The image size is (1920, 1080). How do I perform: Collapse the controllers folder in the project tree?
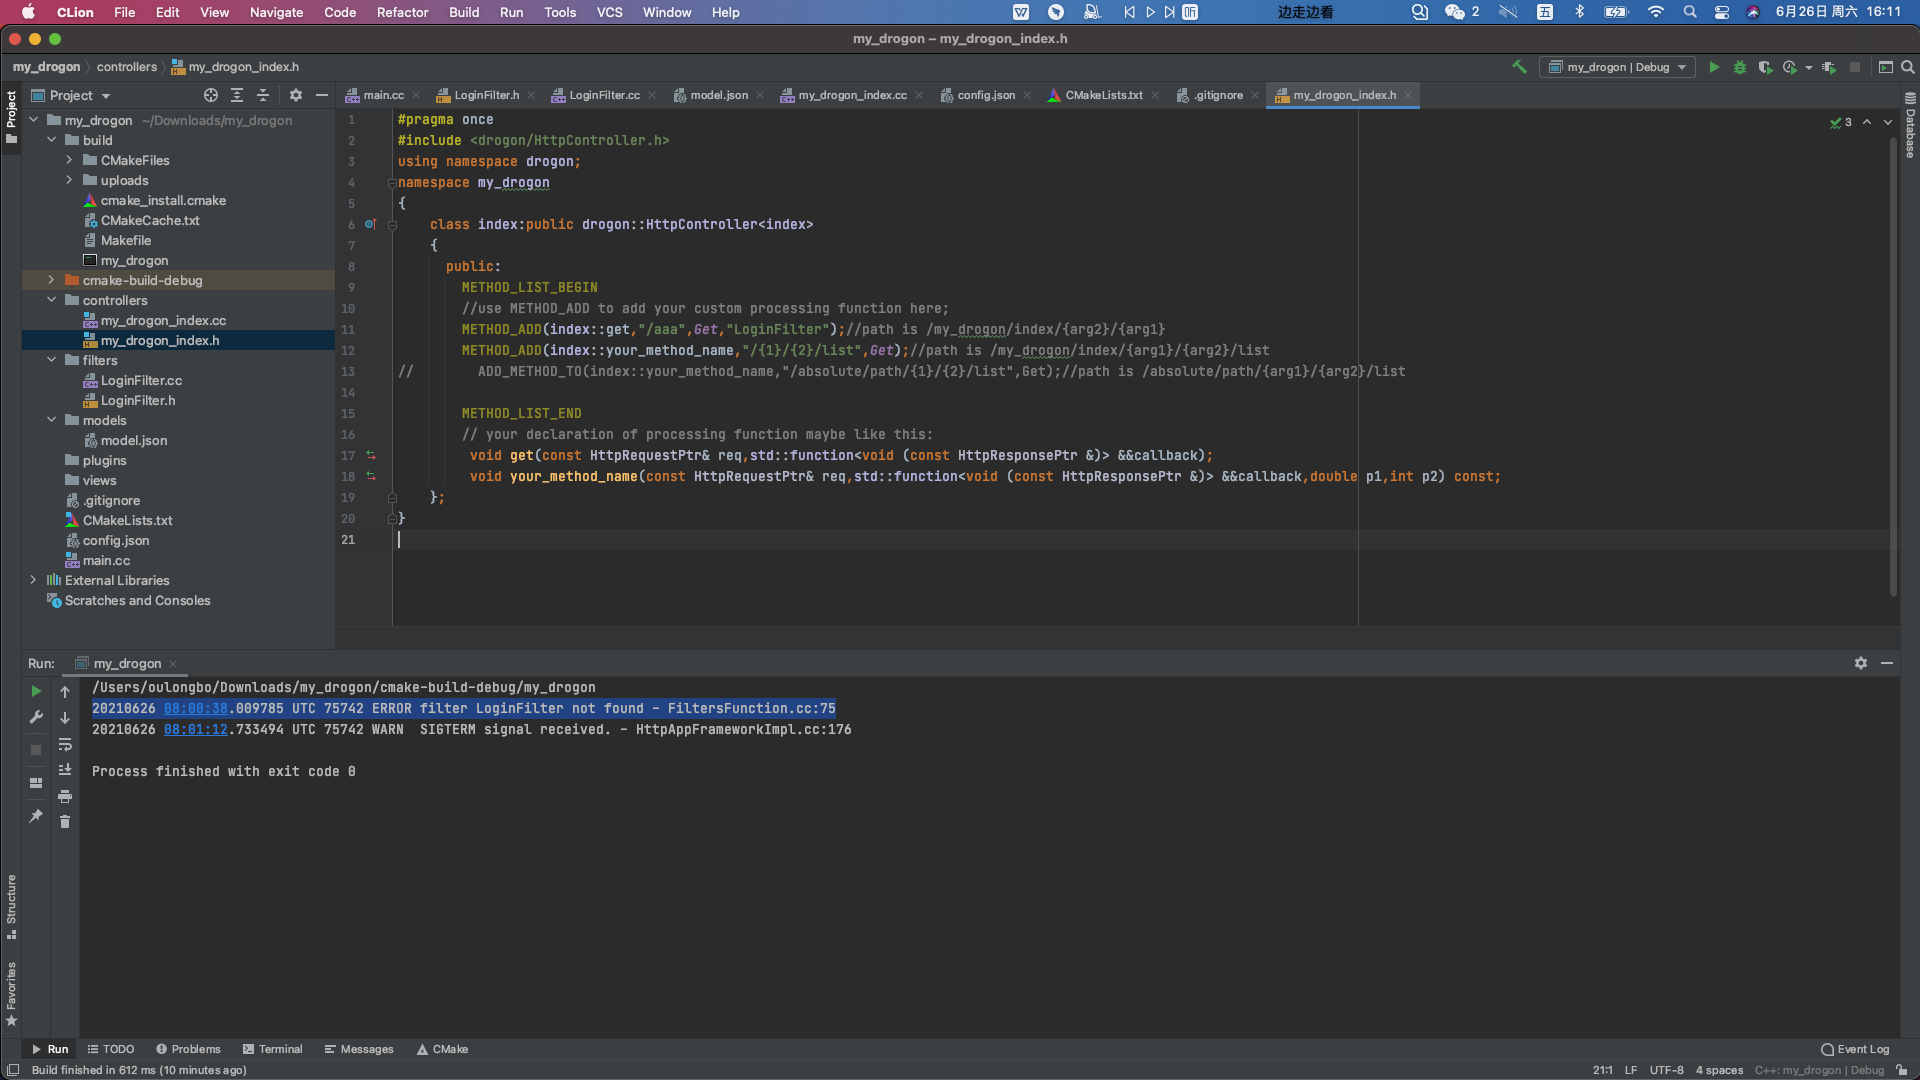point(52,300)
